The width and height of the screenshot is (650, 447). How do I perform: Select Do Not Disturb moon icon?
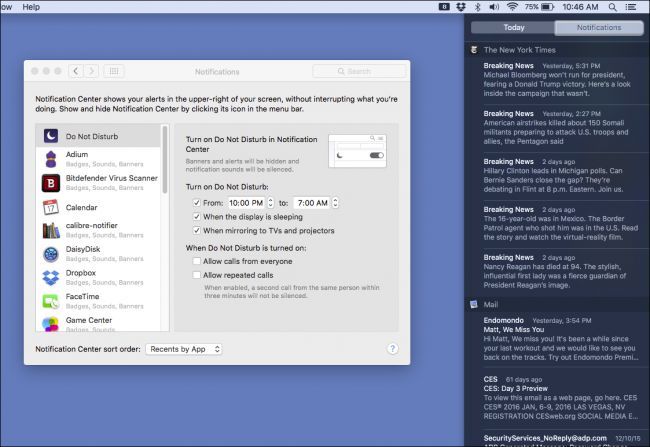(51, 136)
